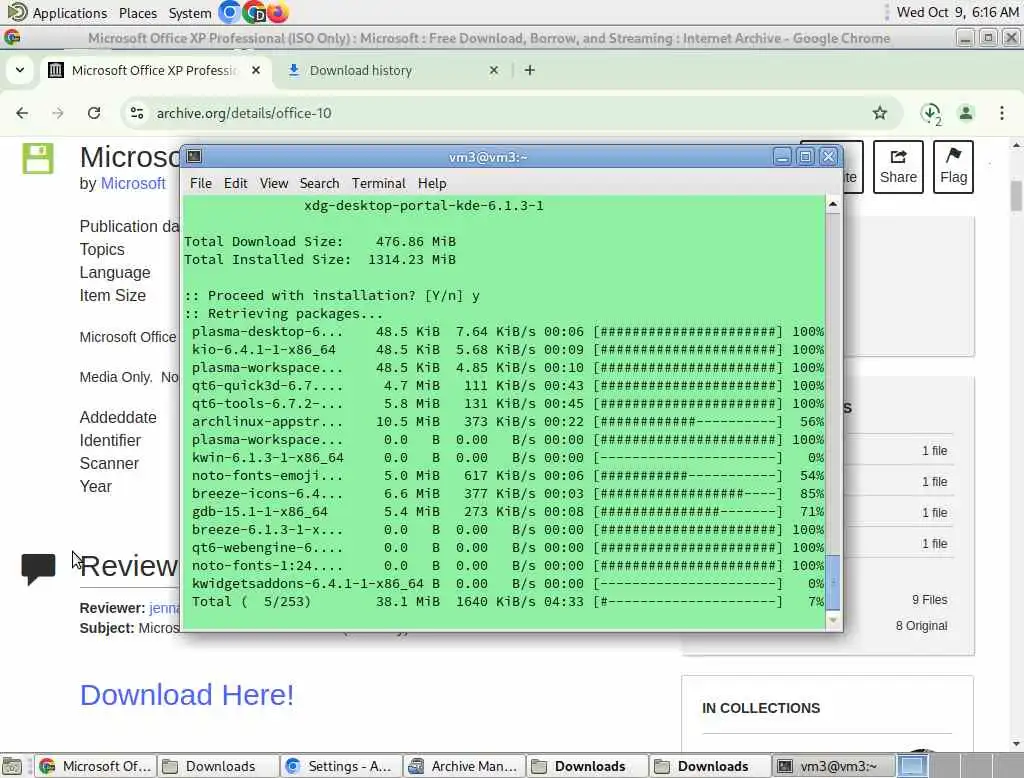Open the terminal View menu
This screenshot has height=778, width=1024.
click(274, 184)
